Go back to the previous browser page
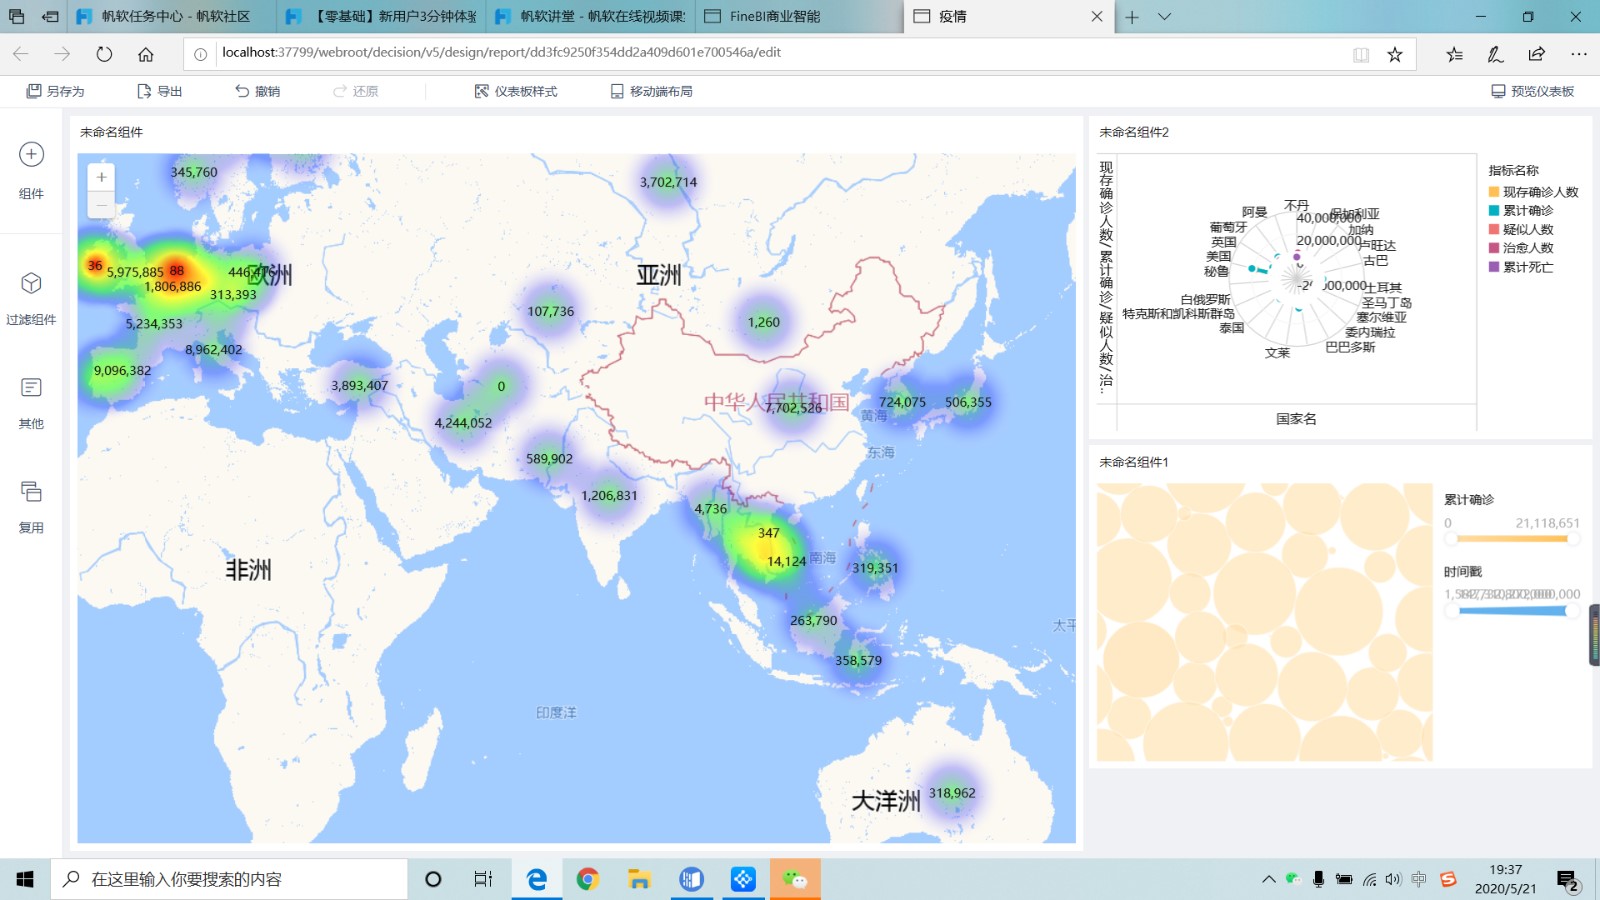The image size is (1600, 900). tap(21, 54)
